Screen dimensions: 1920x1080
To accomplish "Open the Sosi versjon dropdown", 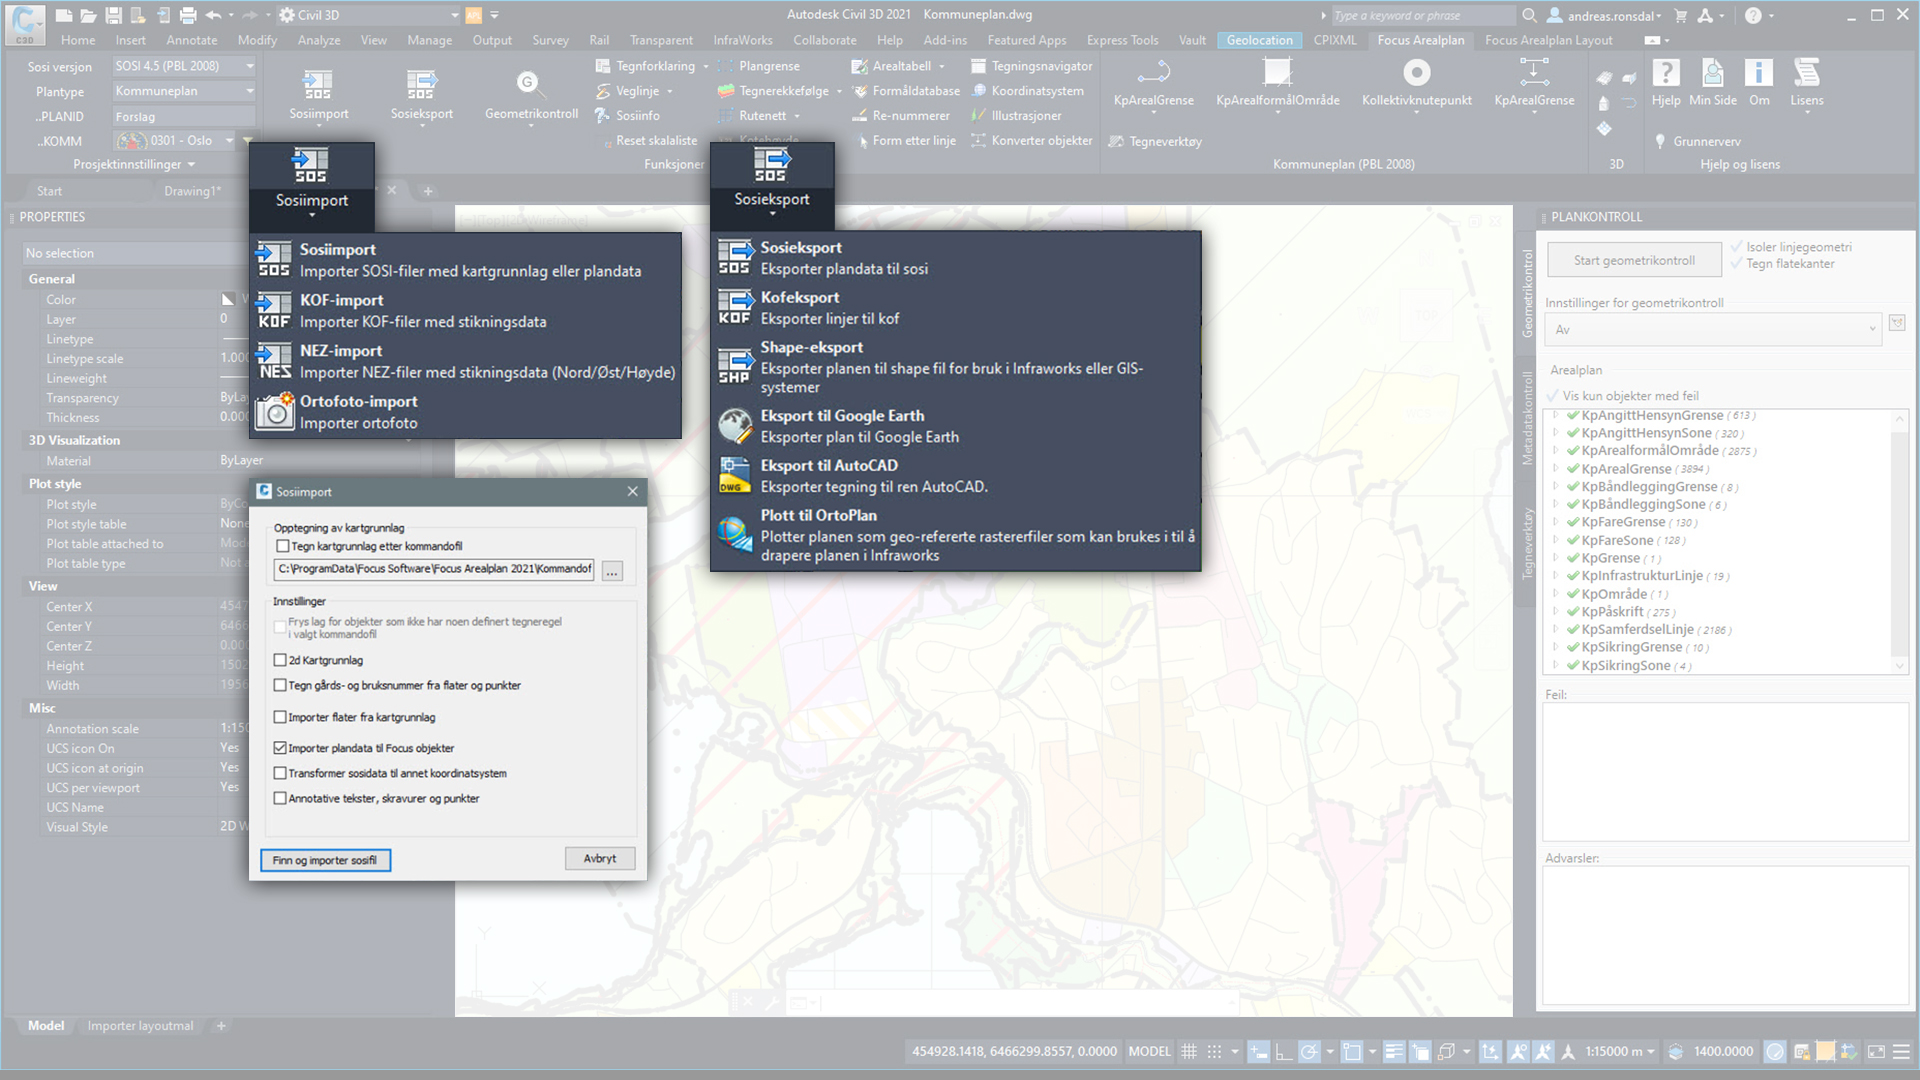I will pos(184,66).
